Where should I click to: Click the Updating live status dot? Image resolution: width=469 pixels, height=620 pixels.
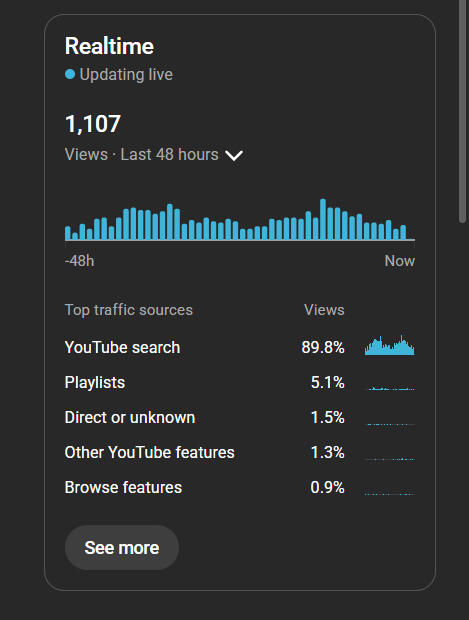point(70,74)
